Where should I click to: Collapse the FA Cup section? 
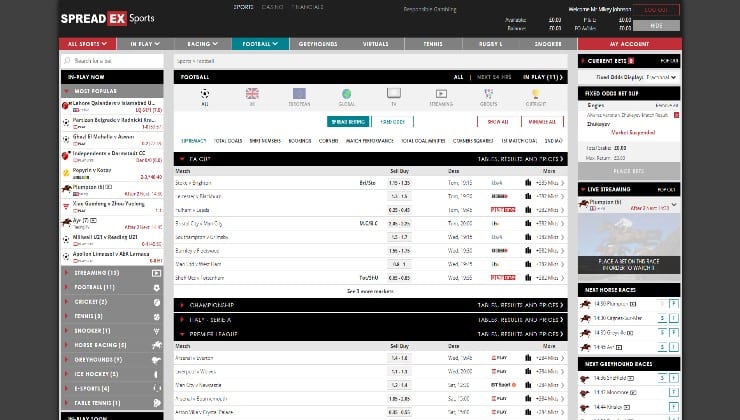point(182,159)
